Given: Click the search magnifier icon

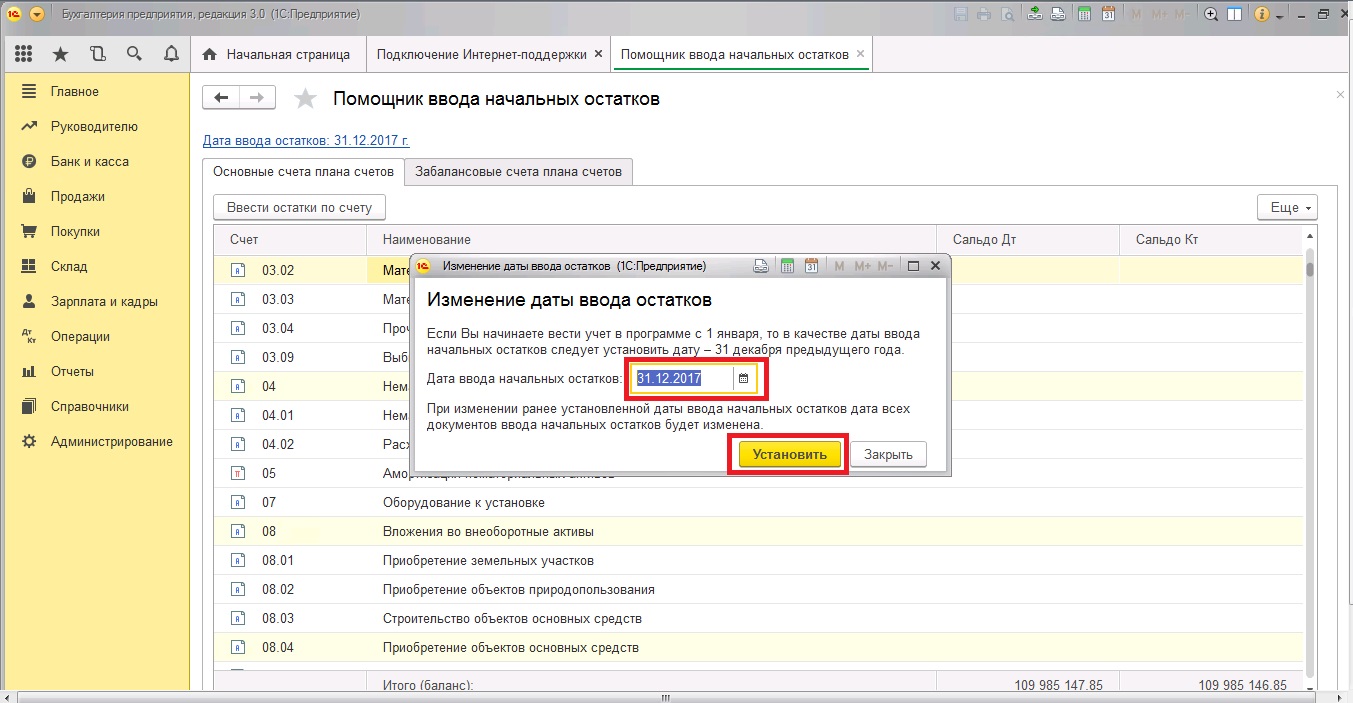Looking at the screenshot, I should click(134, 54).
